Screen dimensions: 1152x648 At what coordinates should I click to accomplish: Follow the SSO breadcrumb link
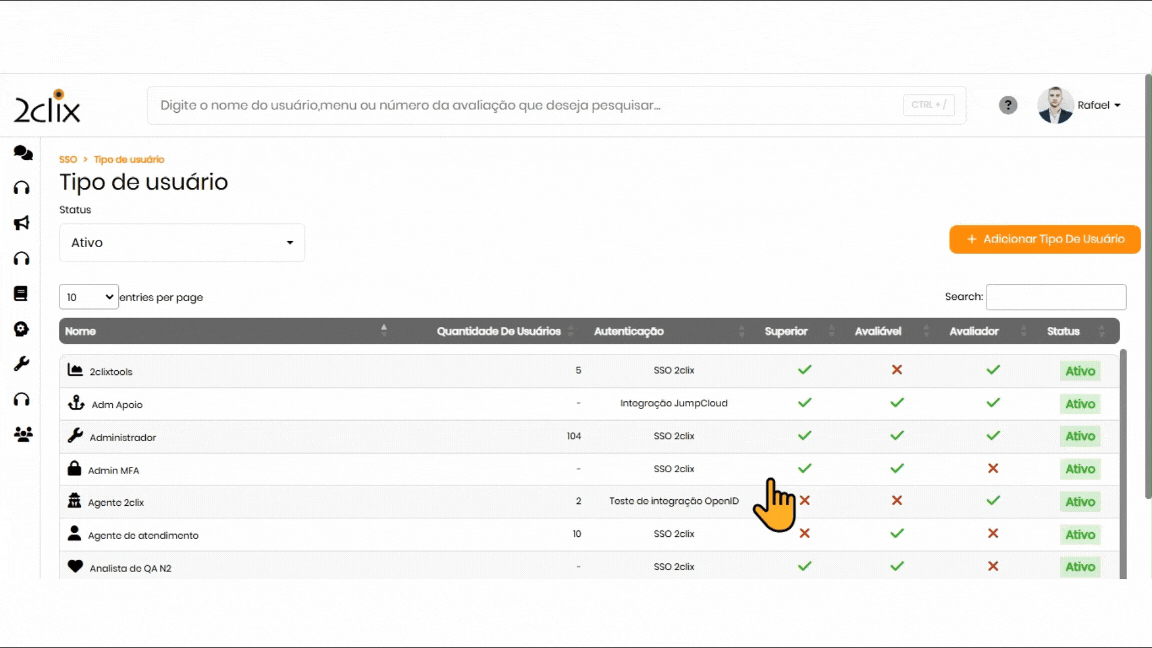pyautogui.click(x=68, y=160)
